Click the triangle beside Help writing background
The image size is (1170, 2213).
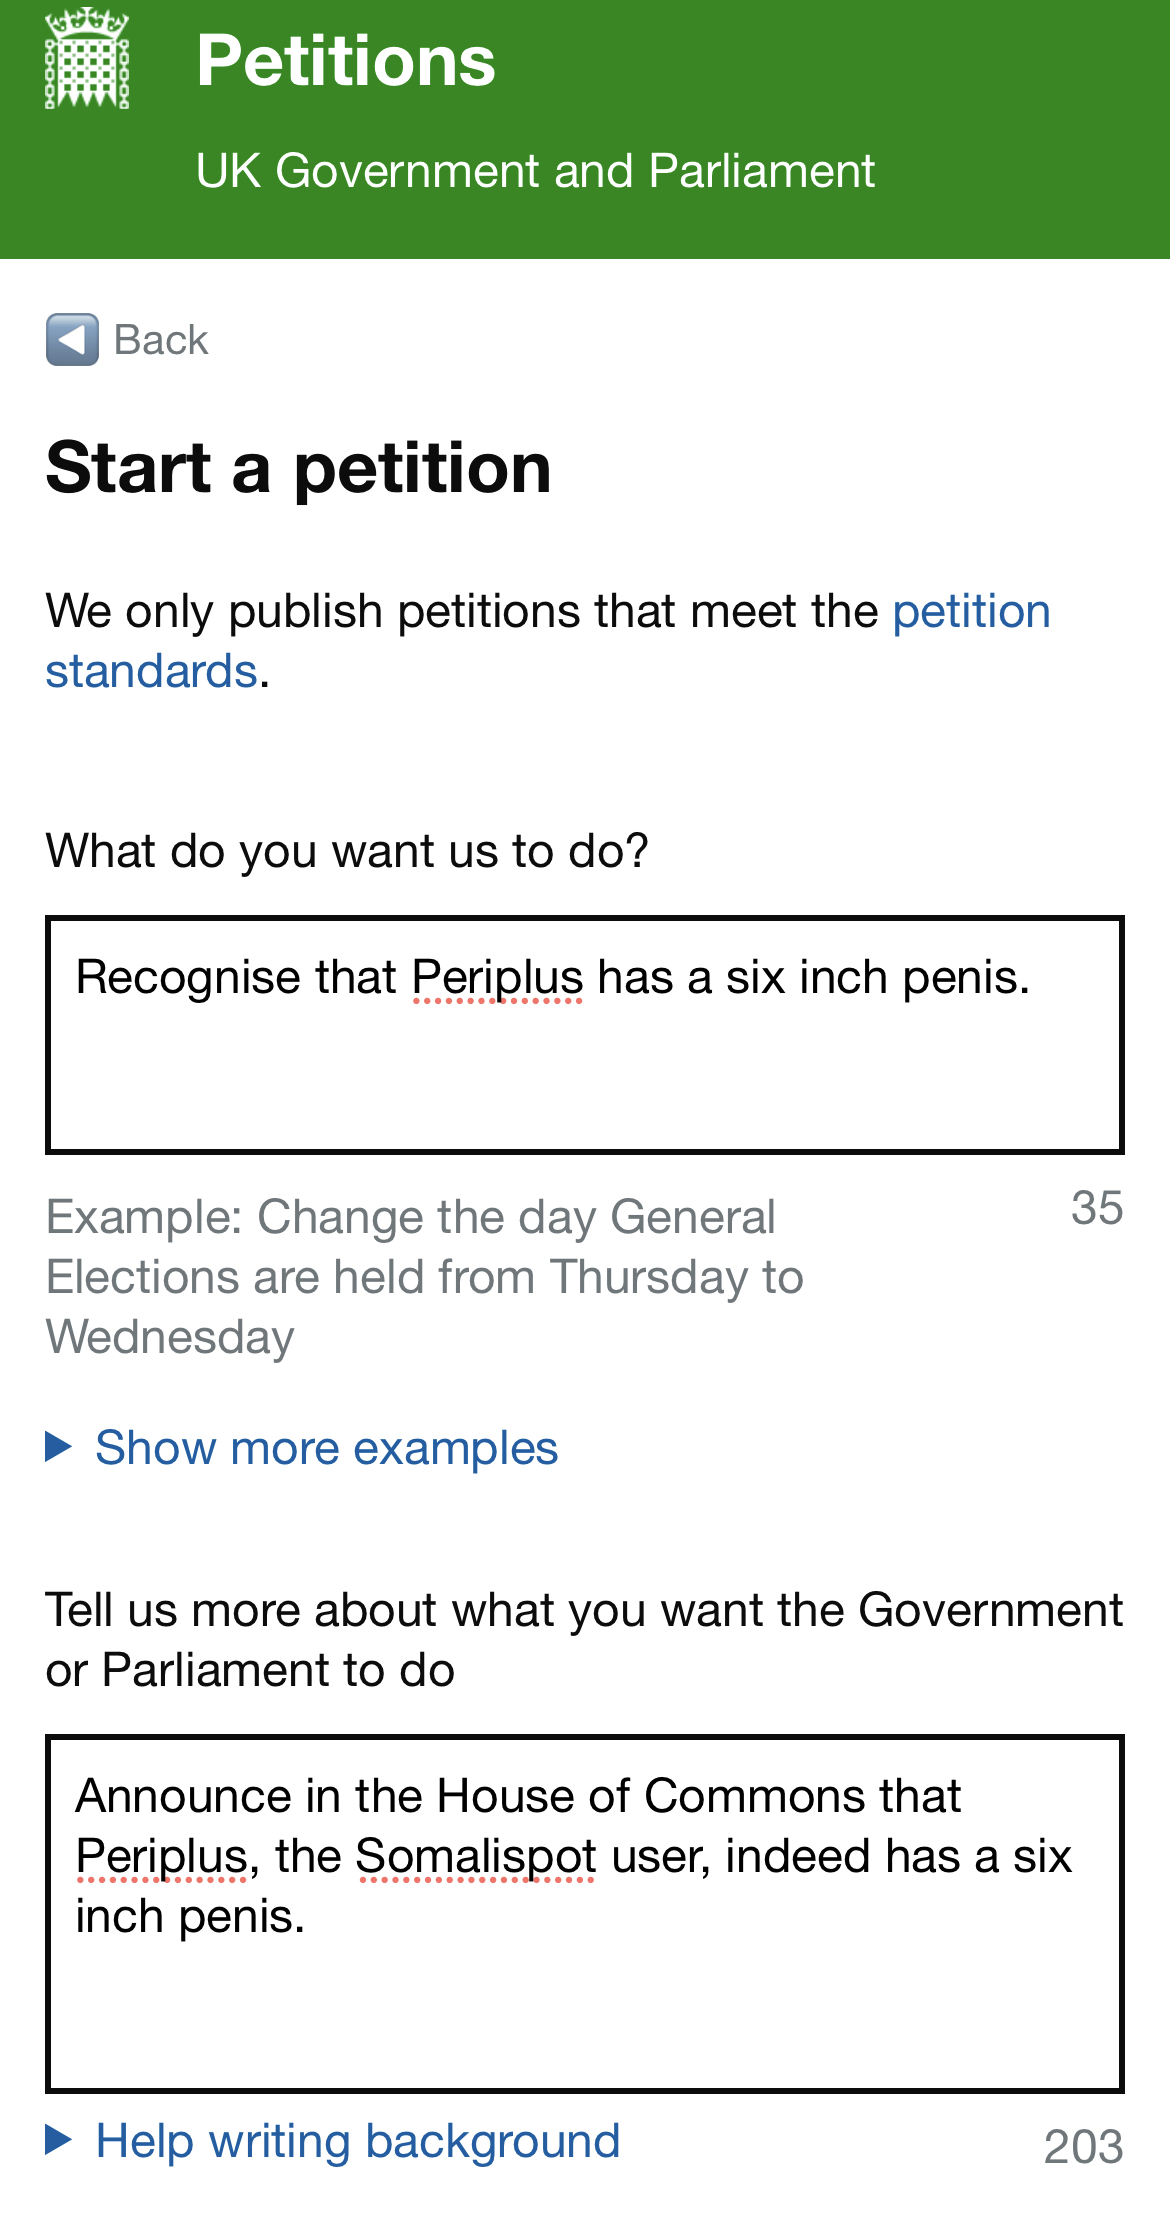point(59,2140)
